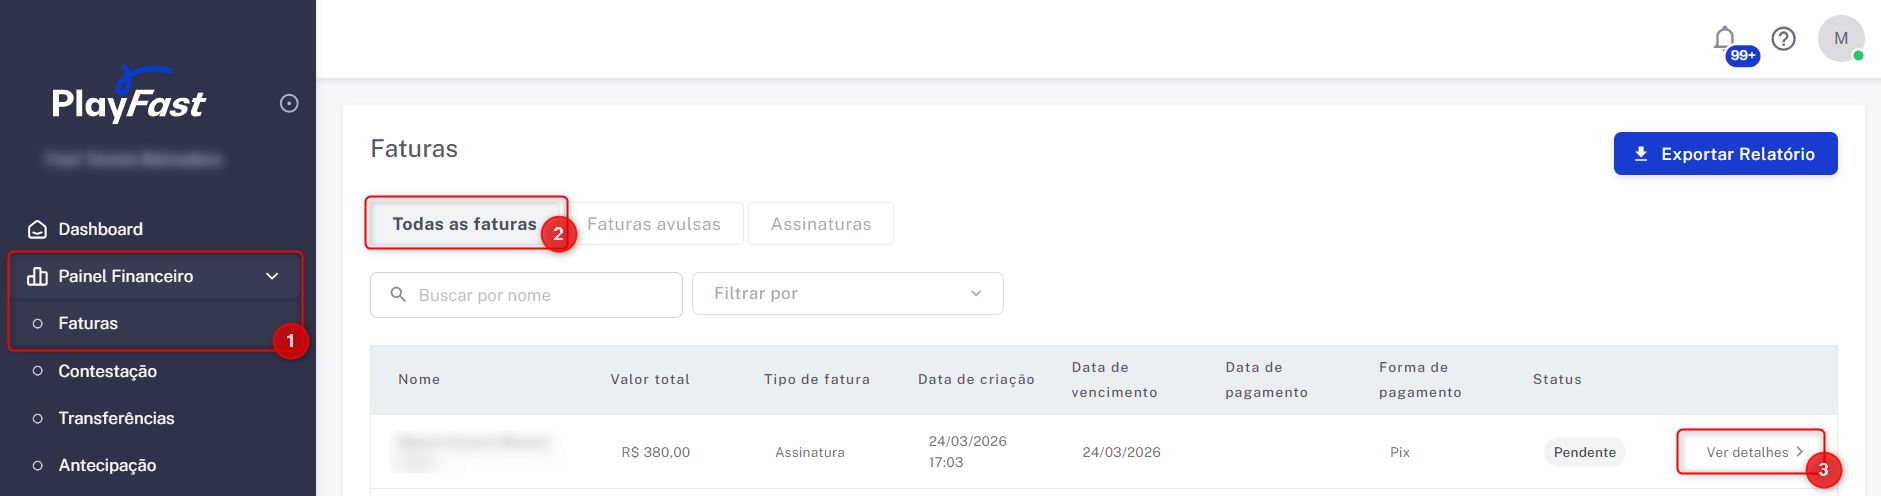Collapse the Painel Financeiro menu chevron
Image resolution: width=1881 pixels, height=496 pixels.
[x=272, y=277]
